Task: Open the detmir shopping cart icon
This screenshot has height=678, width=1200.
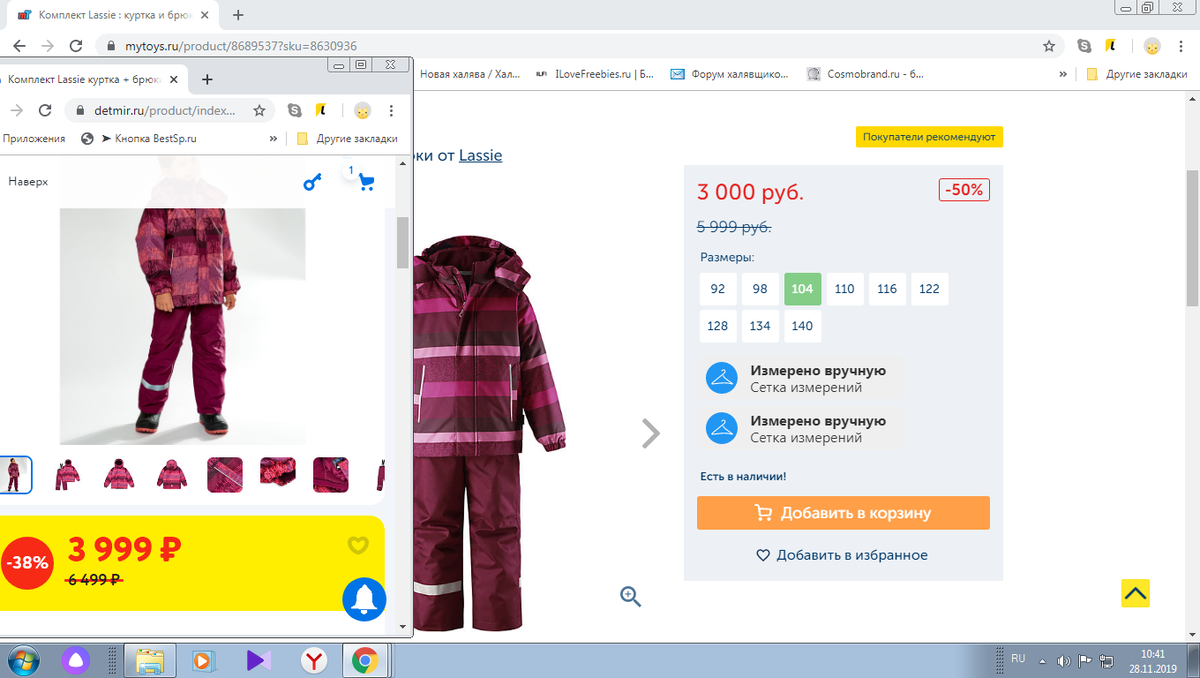Action: point(365,181)
